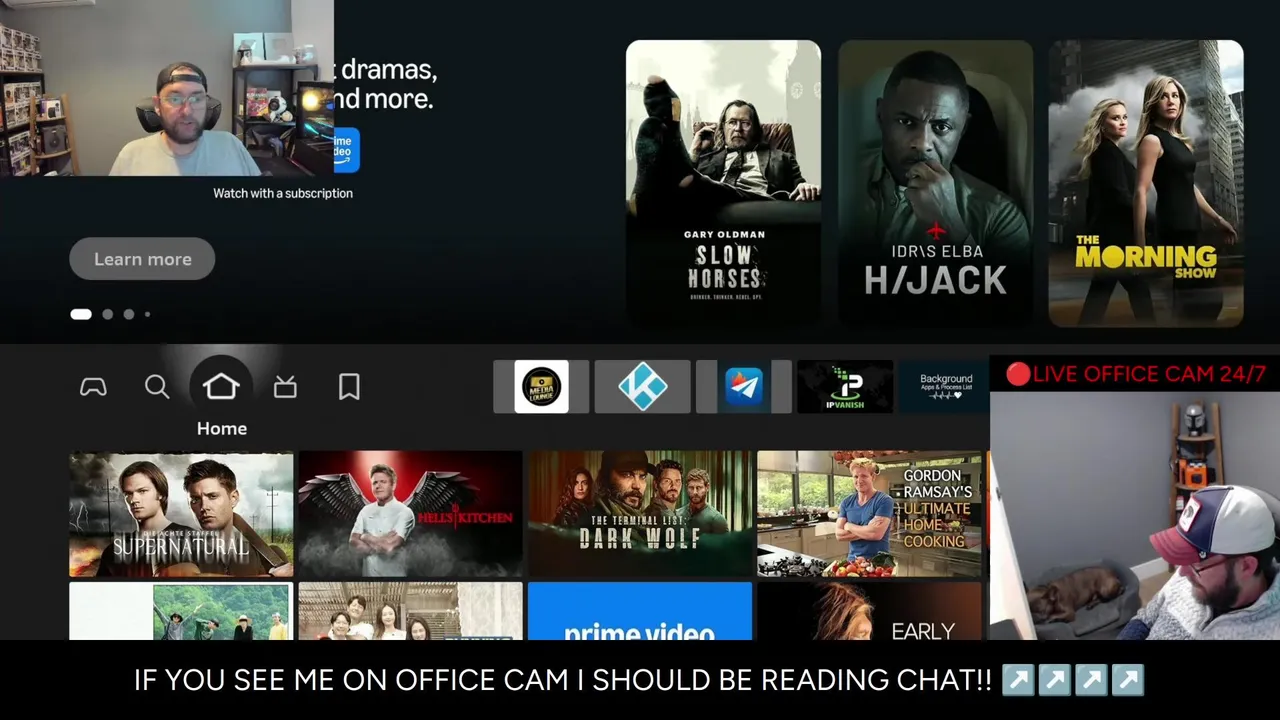Select the tile with people in a green field
Screen dimensions: 1280x720
(x=181, y=612)
